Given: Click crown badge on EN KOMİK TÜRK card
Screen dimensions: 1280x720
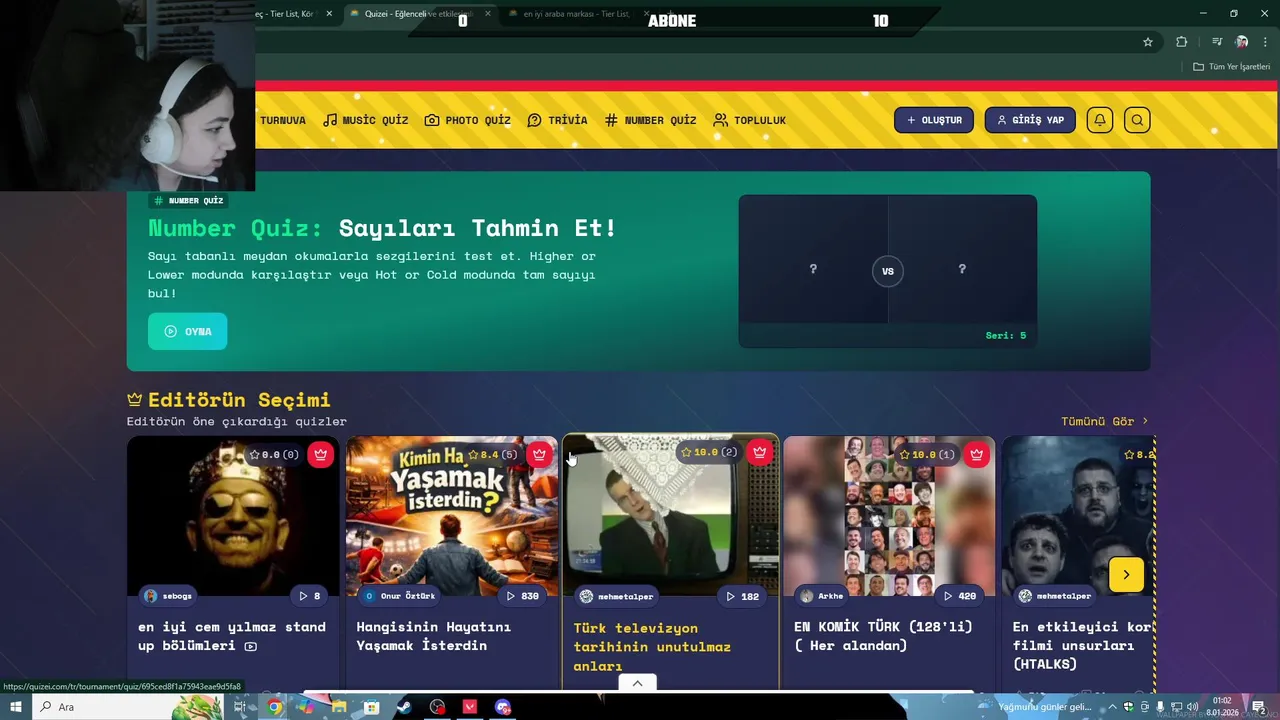Looking at the screenshot, I should click(976, 454).
